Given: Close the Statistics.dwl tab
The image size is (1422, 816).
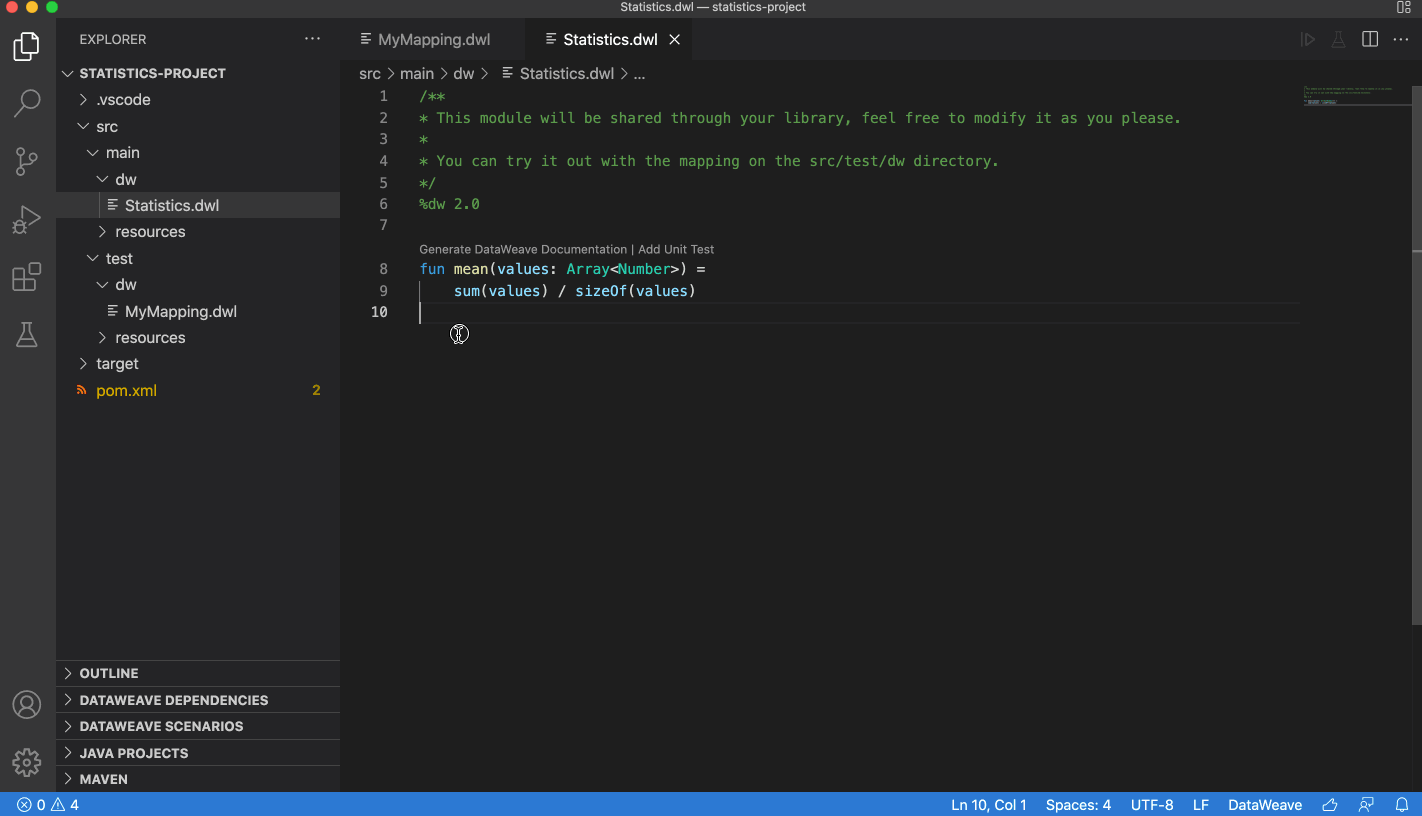Looking at the screenshot, I should (675, 40).
